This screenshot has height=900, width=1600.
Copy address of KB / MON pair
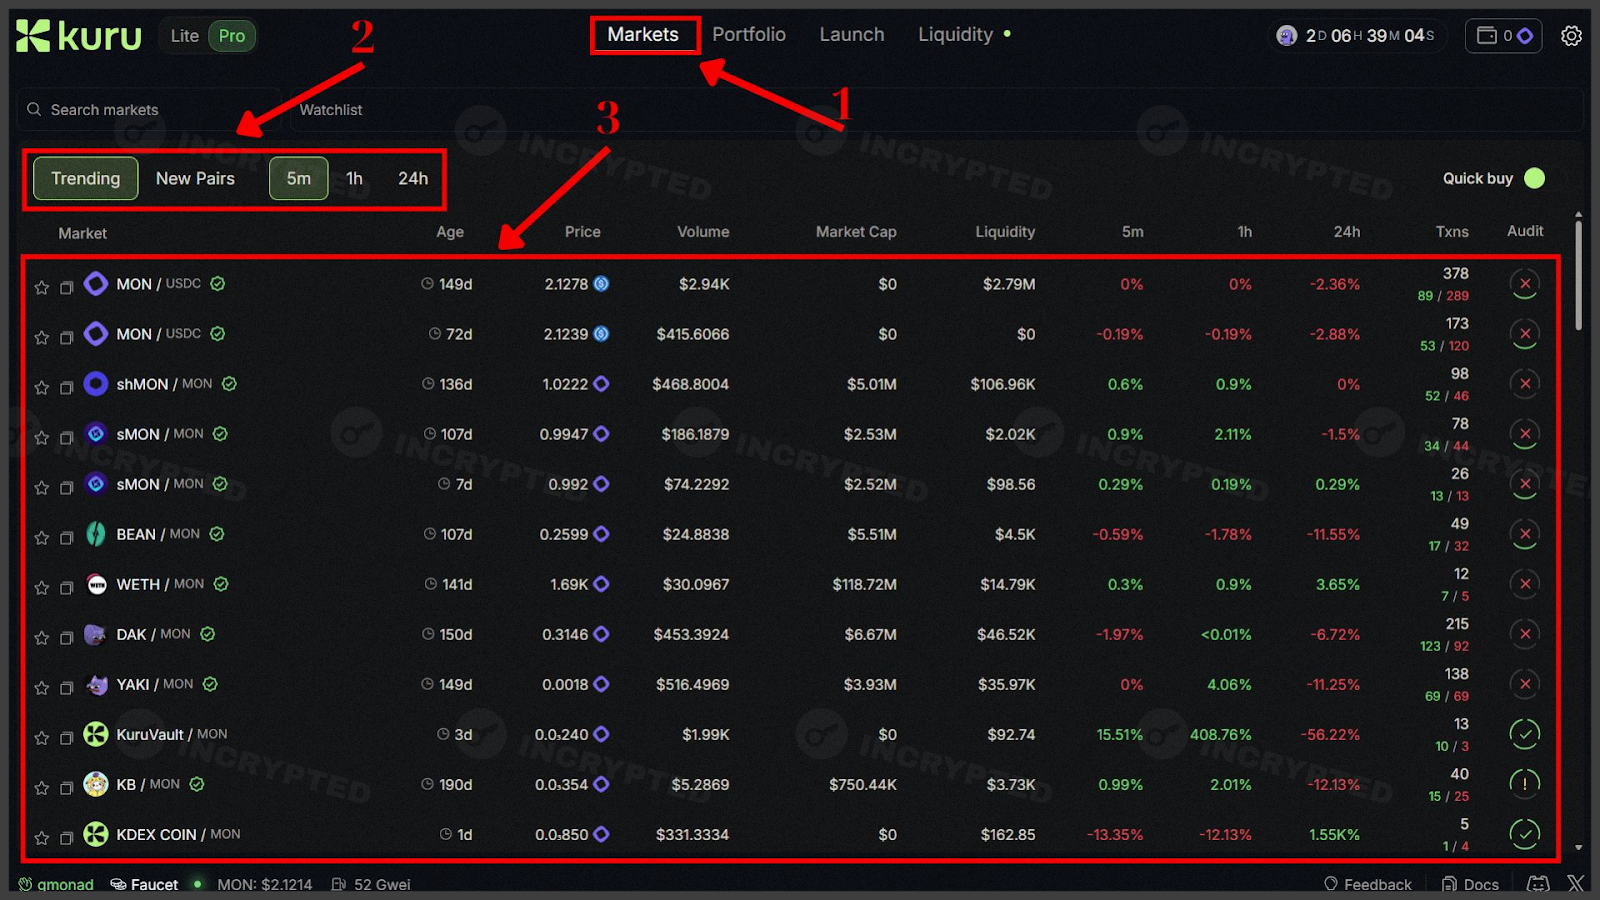point(67,788)
